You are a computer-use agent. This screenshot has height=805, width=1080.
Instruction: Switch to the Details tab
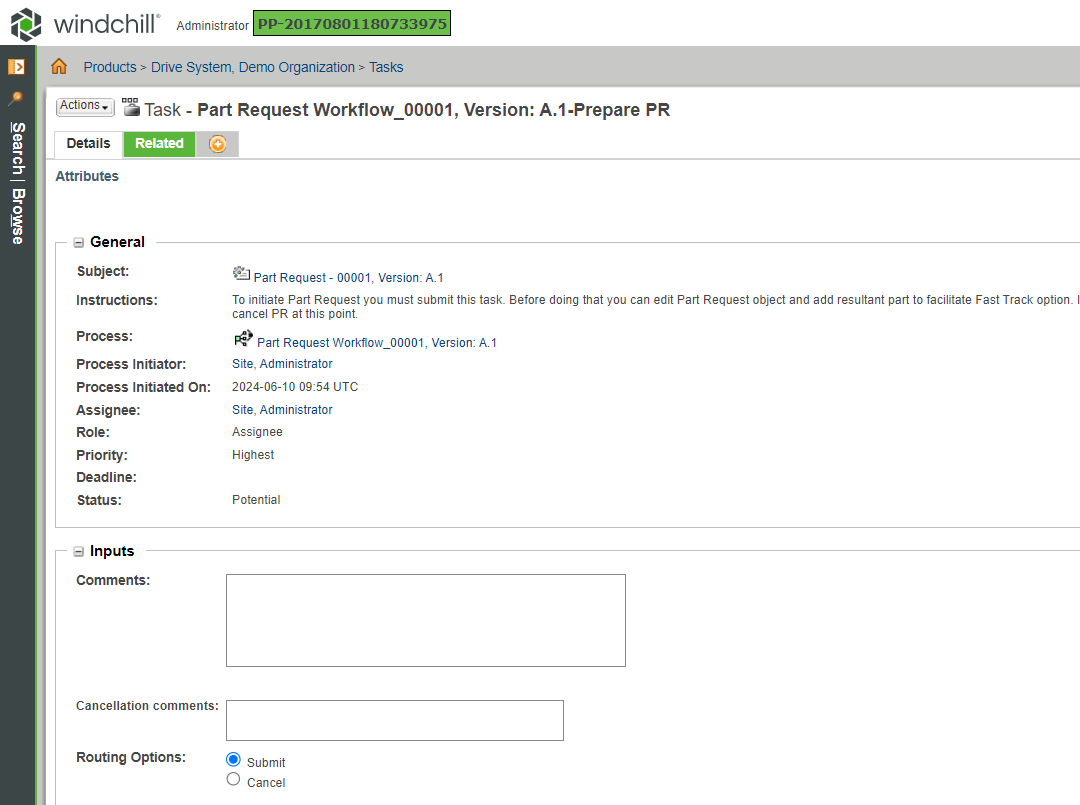click(88, 143)
